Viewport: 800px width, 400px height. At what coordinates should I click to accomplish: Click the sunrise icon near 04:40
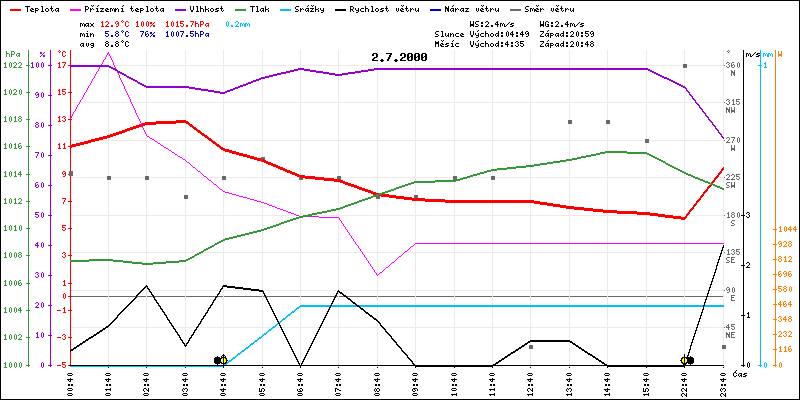pos(221,360)
